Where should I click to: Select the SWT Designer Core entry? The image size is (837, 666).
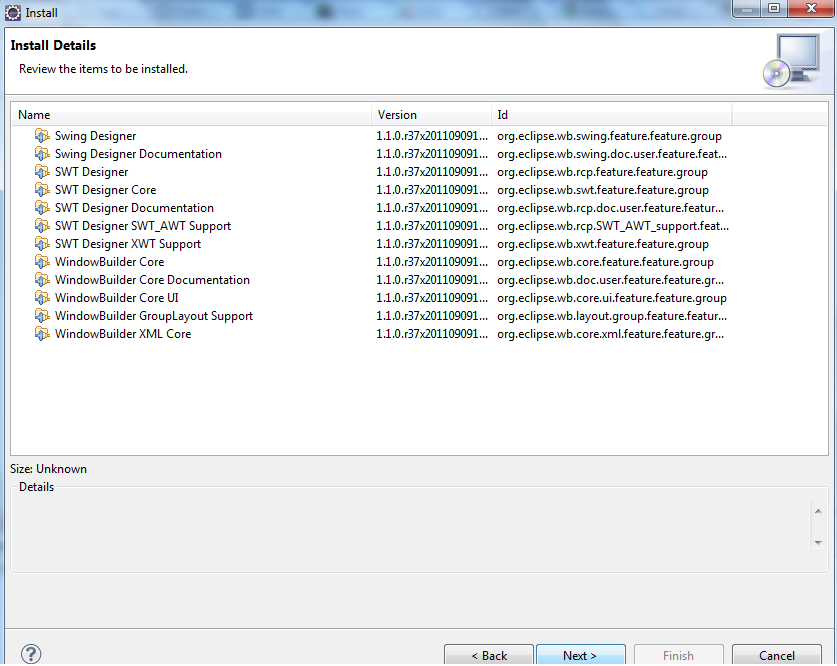click(106, 190)
